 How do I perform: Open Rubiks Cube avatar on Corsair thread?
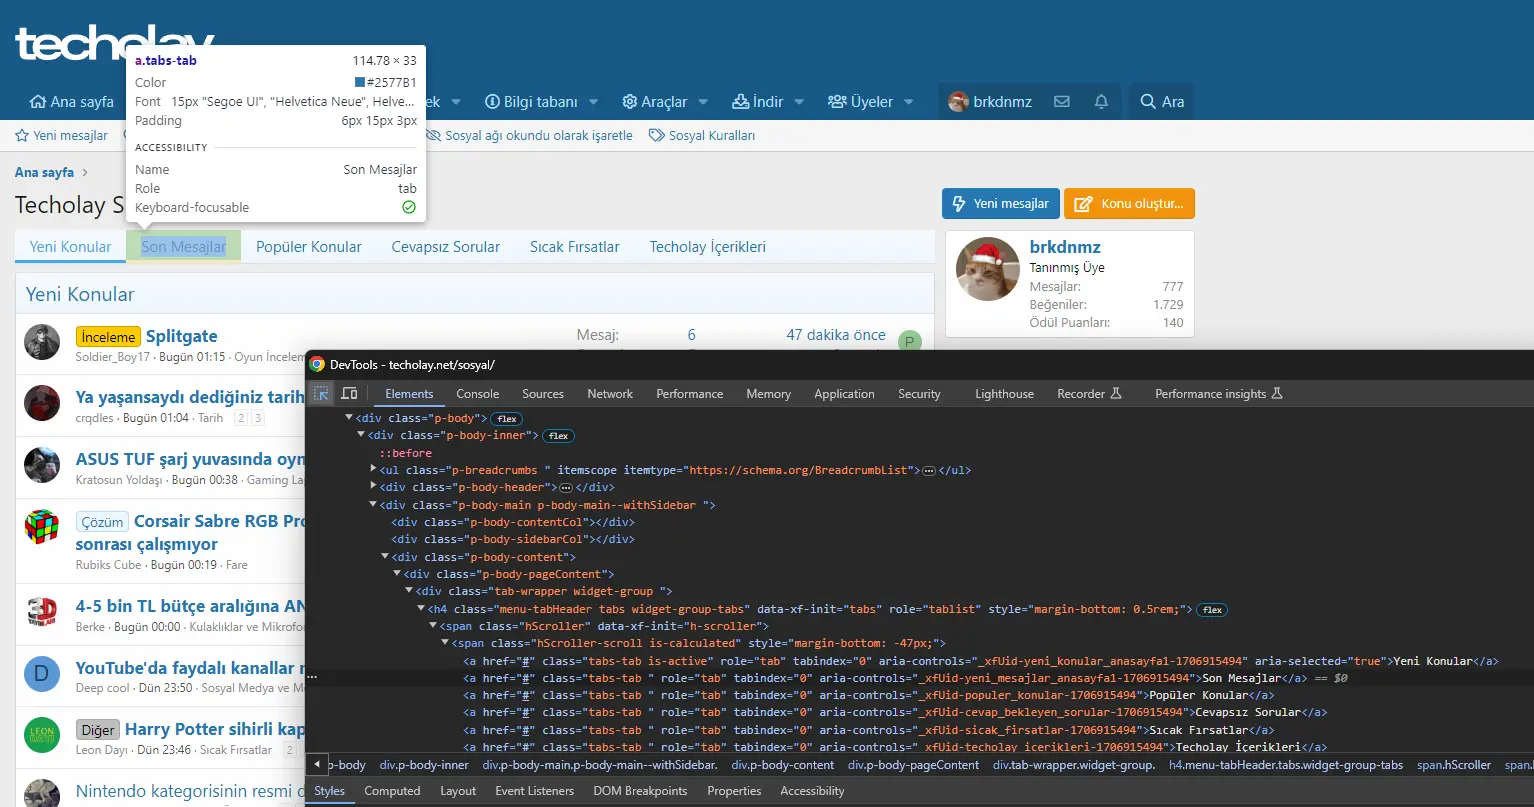click(x=42, y=527)
